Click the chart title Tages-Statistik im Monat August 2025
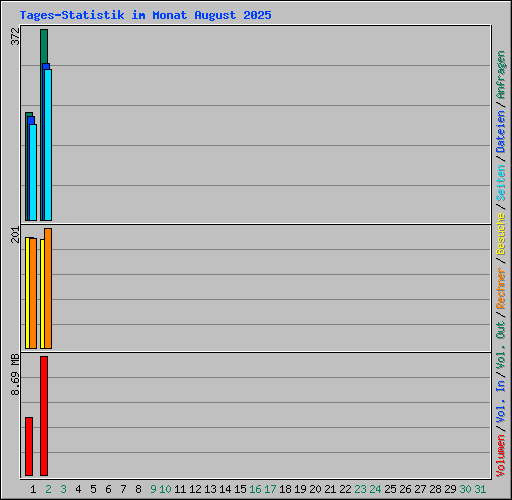The image size is (512, 500). pyautogui.click(x=145, y=15)
